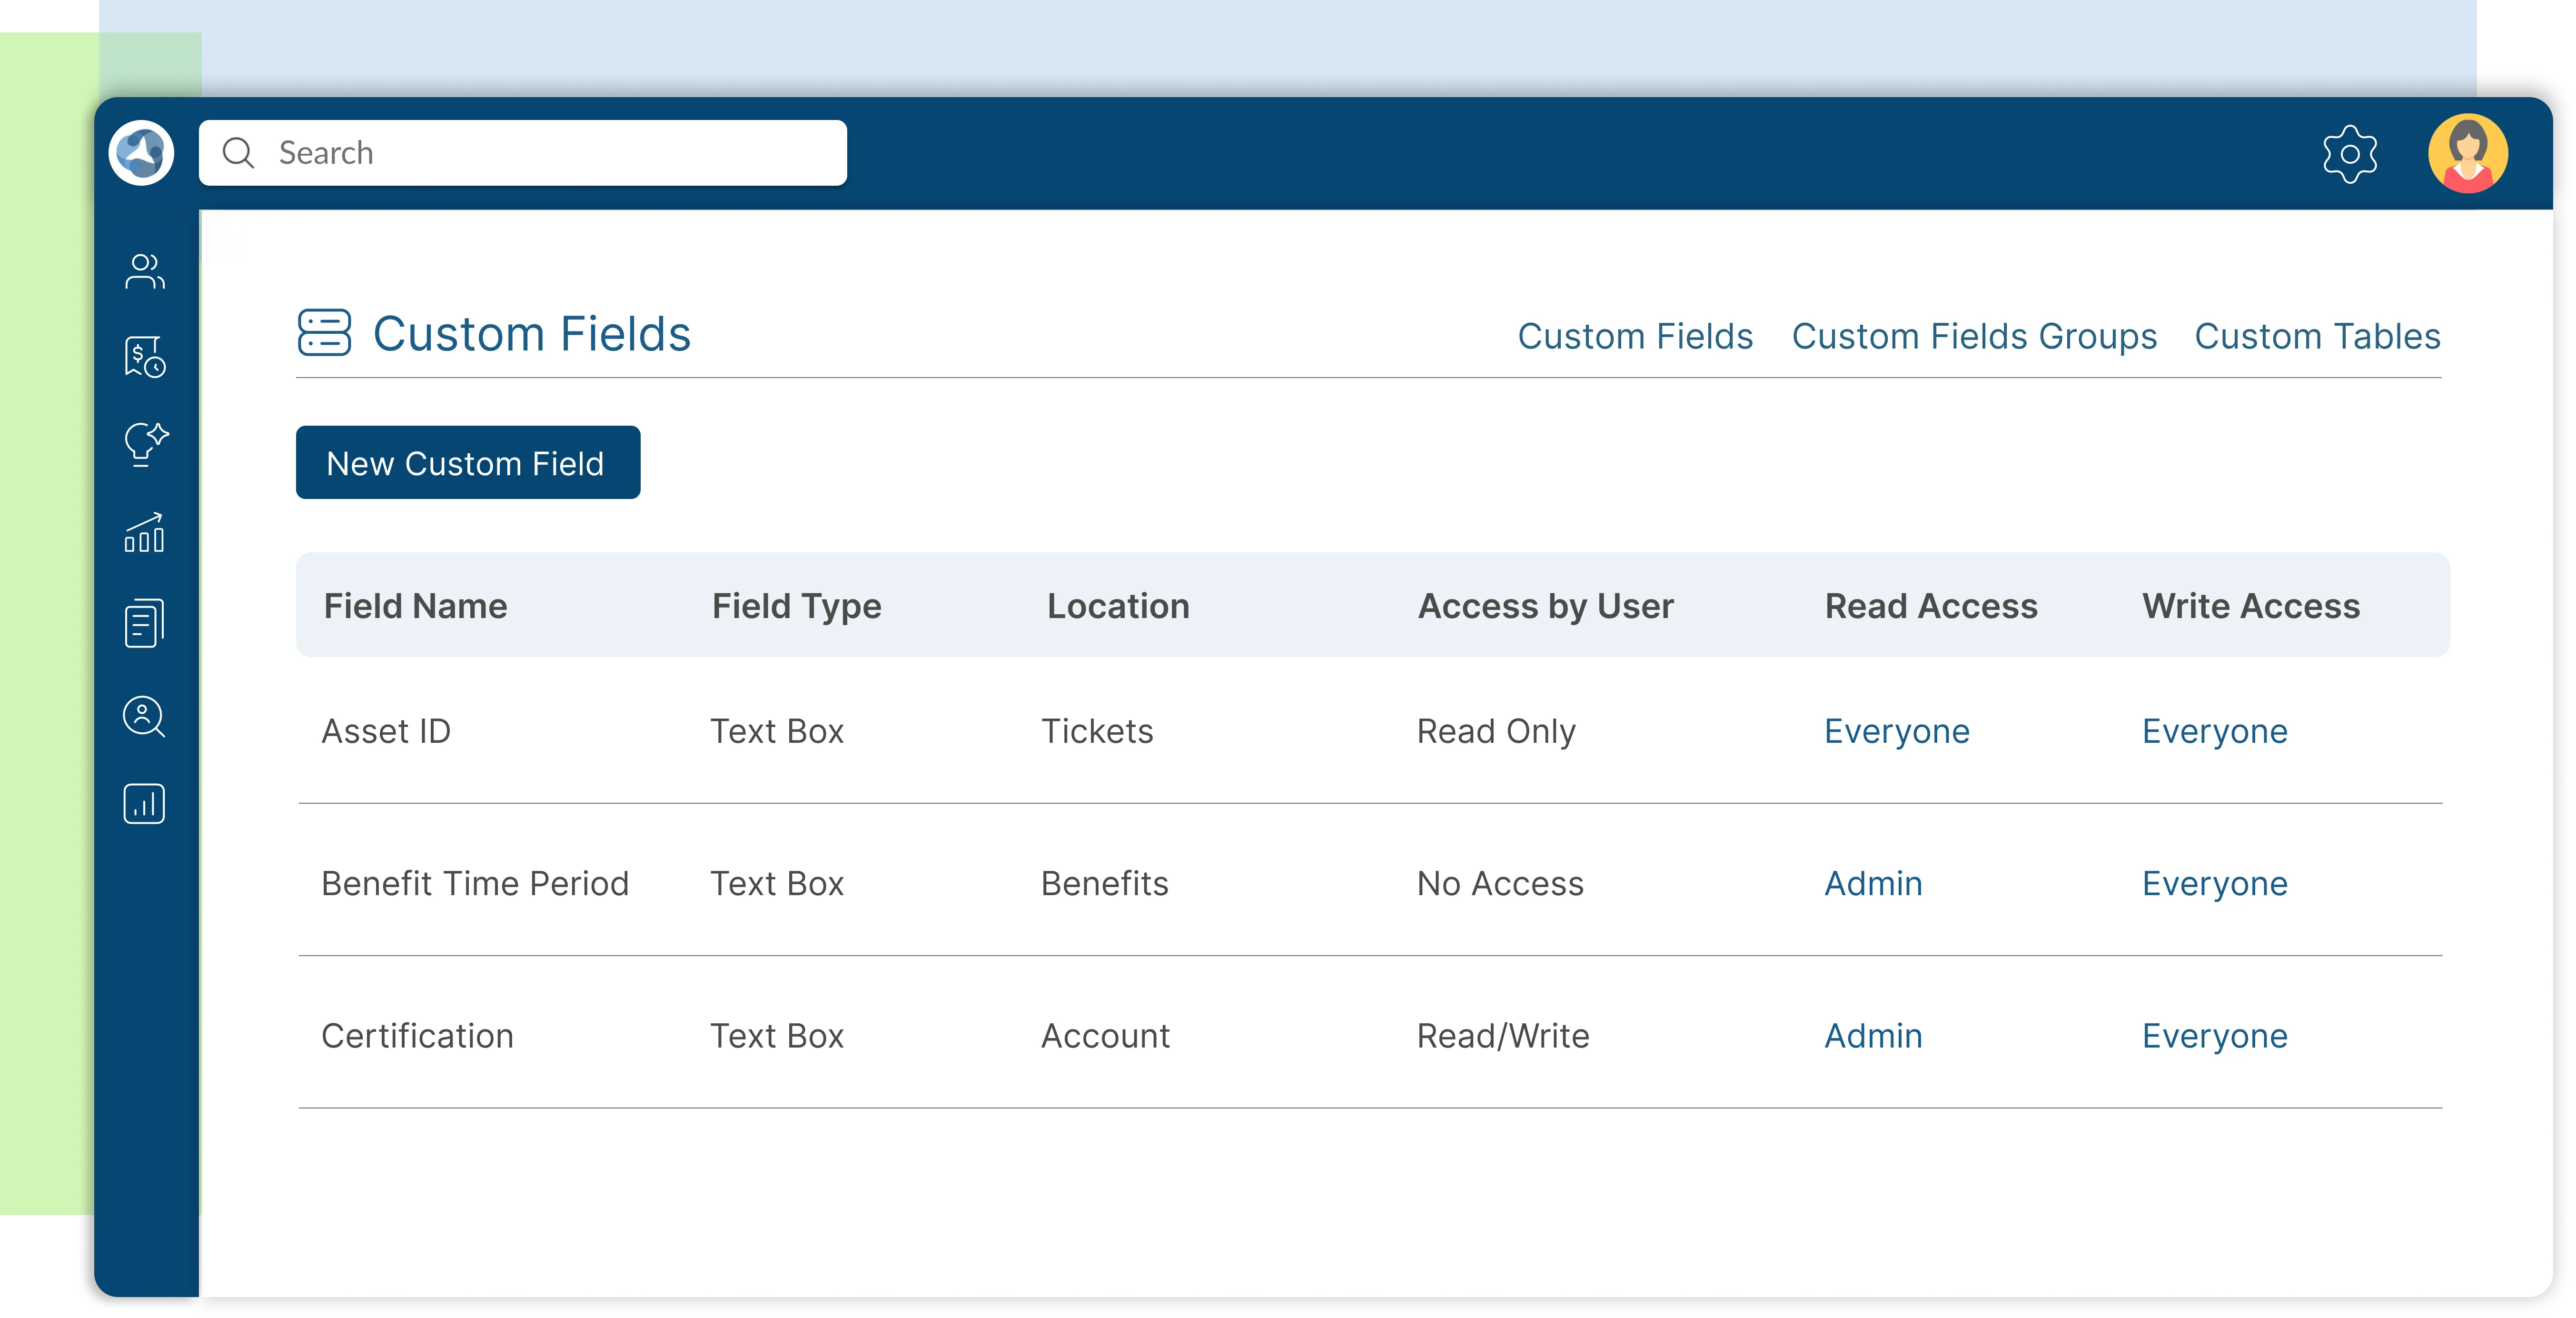Click Everyone read access for Asset ID
This screenshot has height=1318, width=2576.
coord(1896,731)
